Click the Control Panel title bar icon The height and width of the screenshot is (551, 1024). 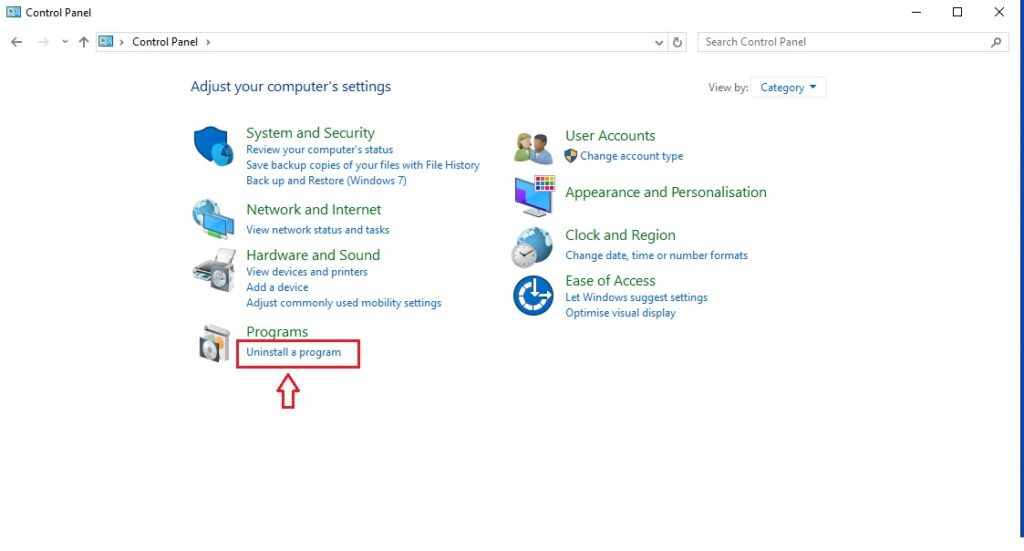pyautogui.click(x=13, y=12)
